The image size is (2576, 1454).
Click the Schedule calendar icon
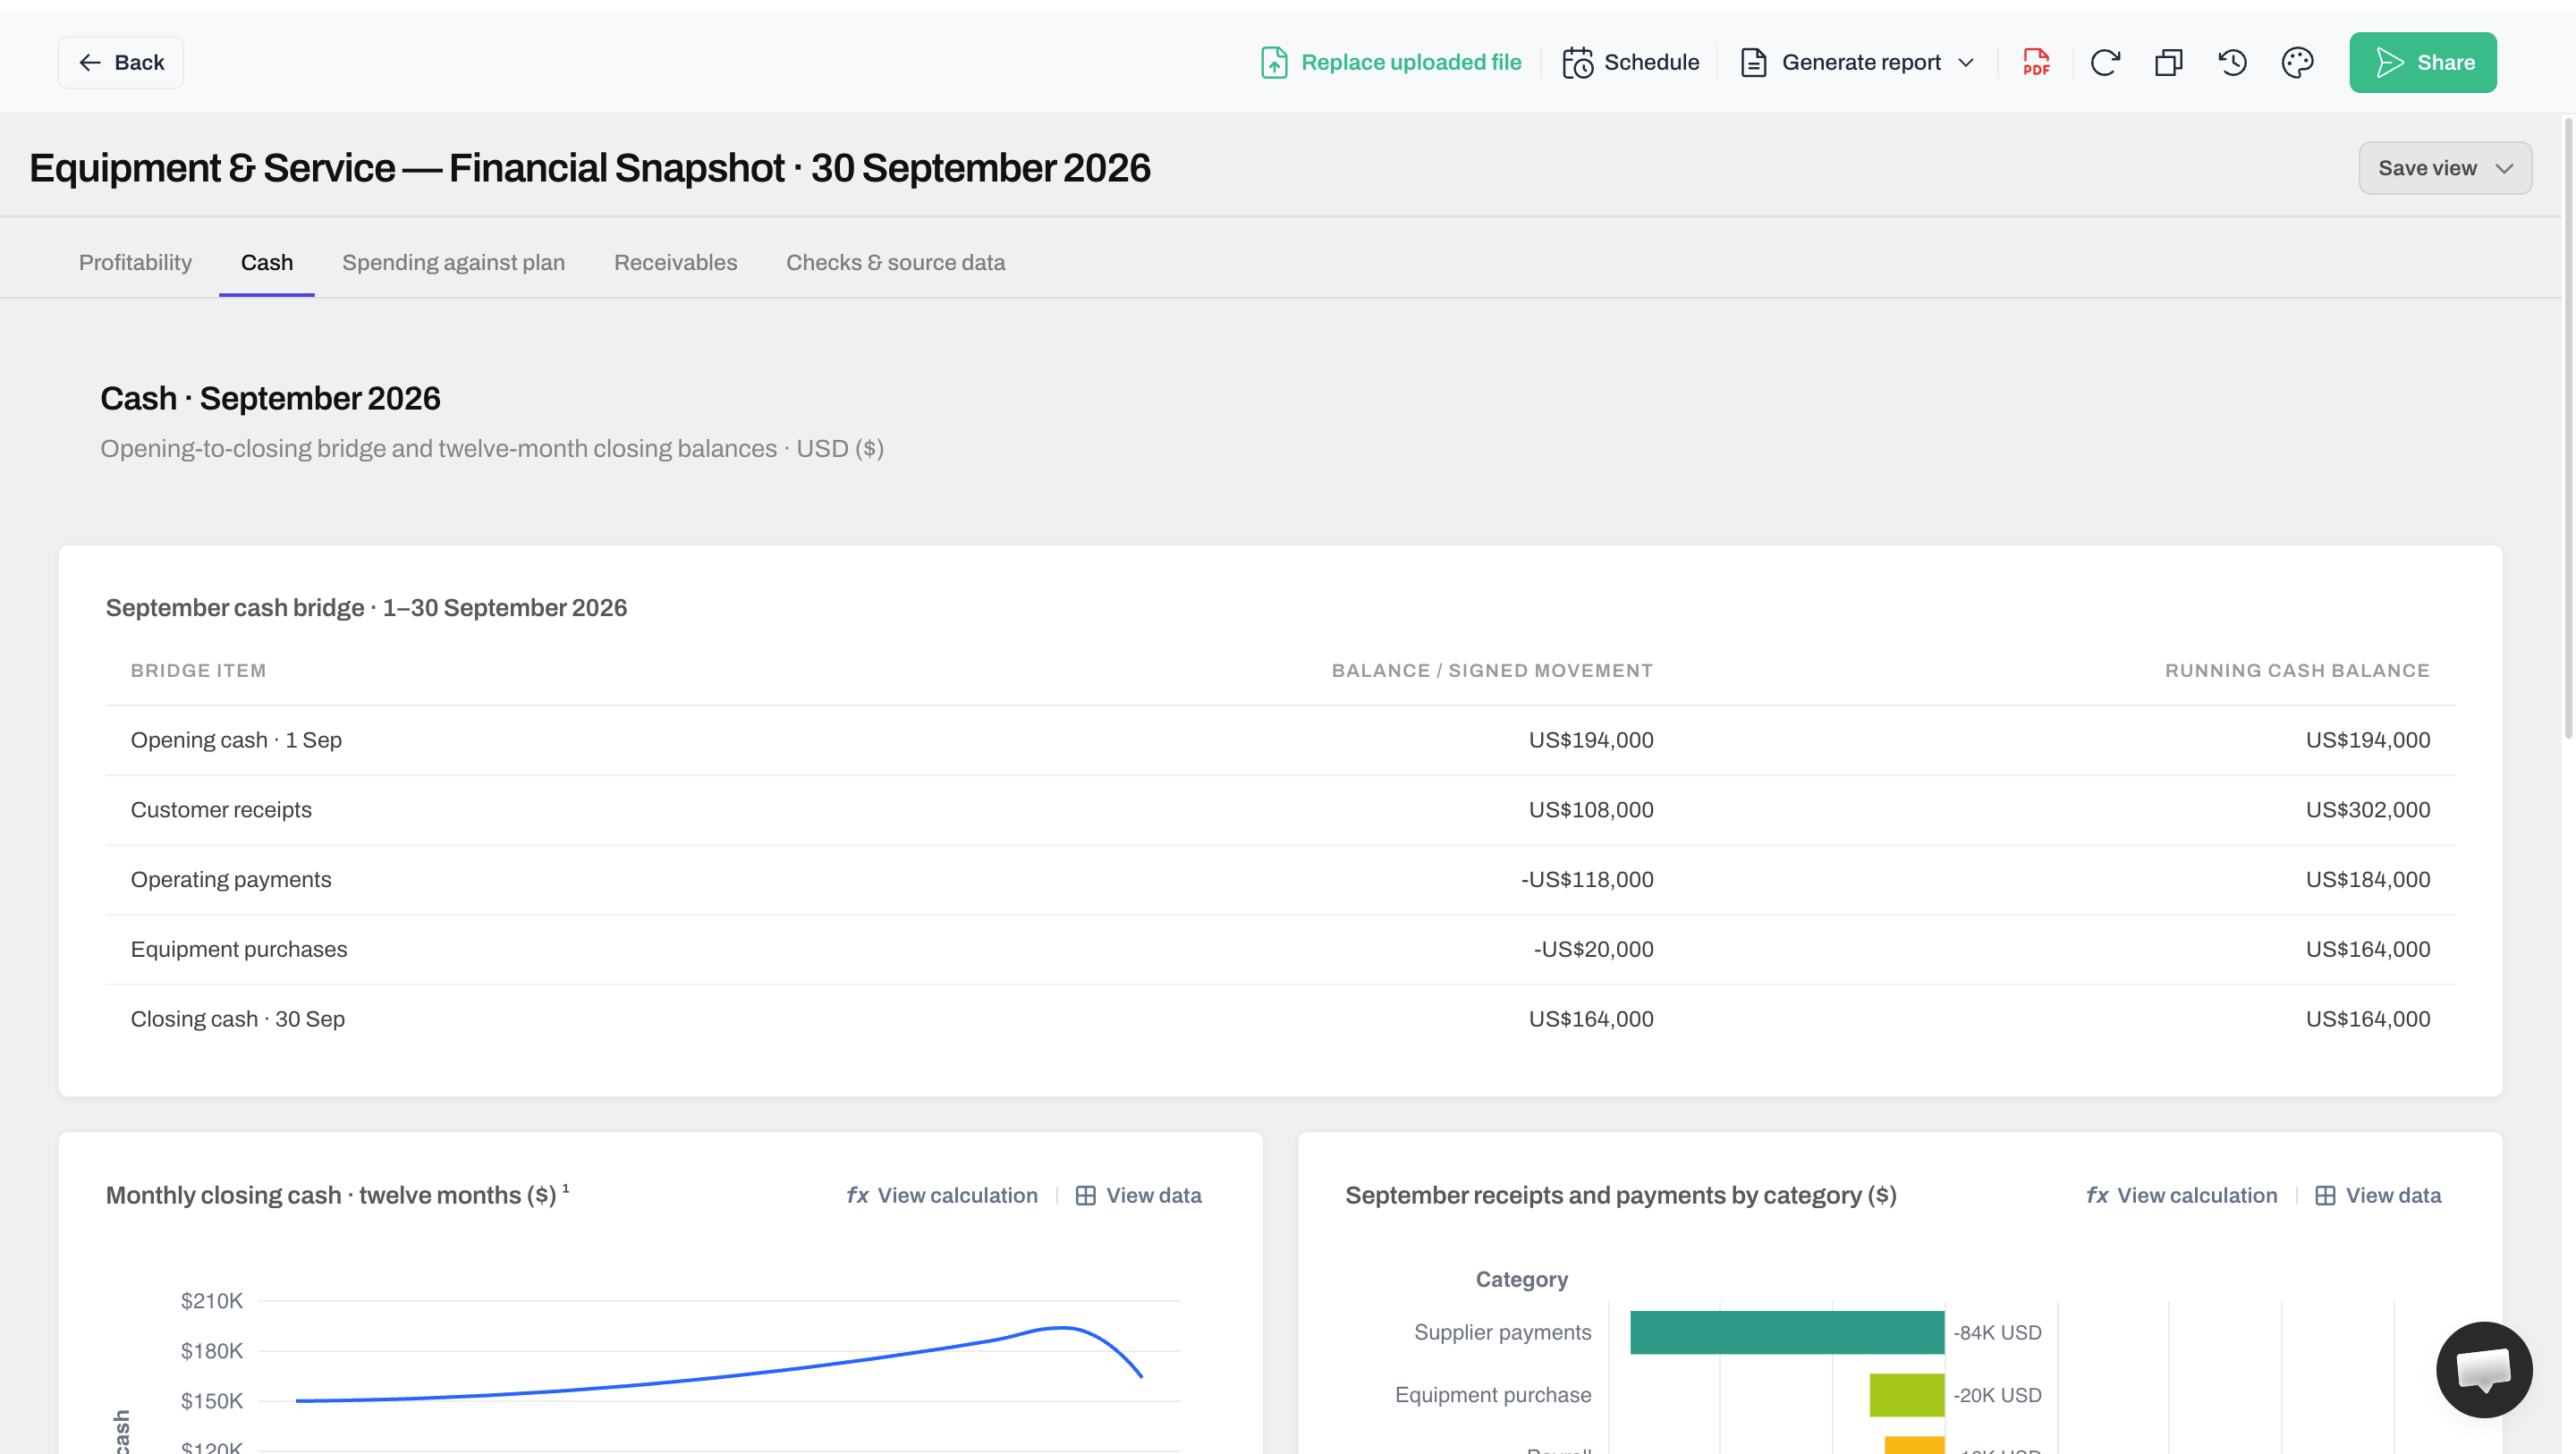(1577, 62)
